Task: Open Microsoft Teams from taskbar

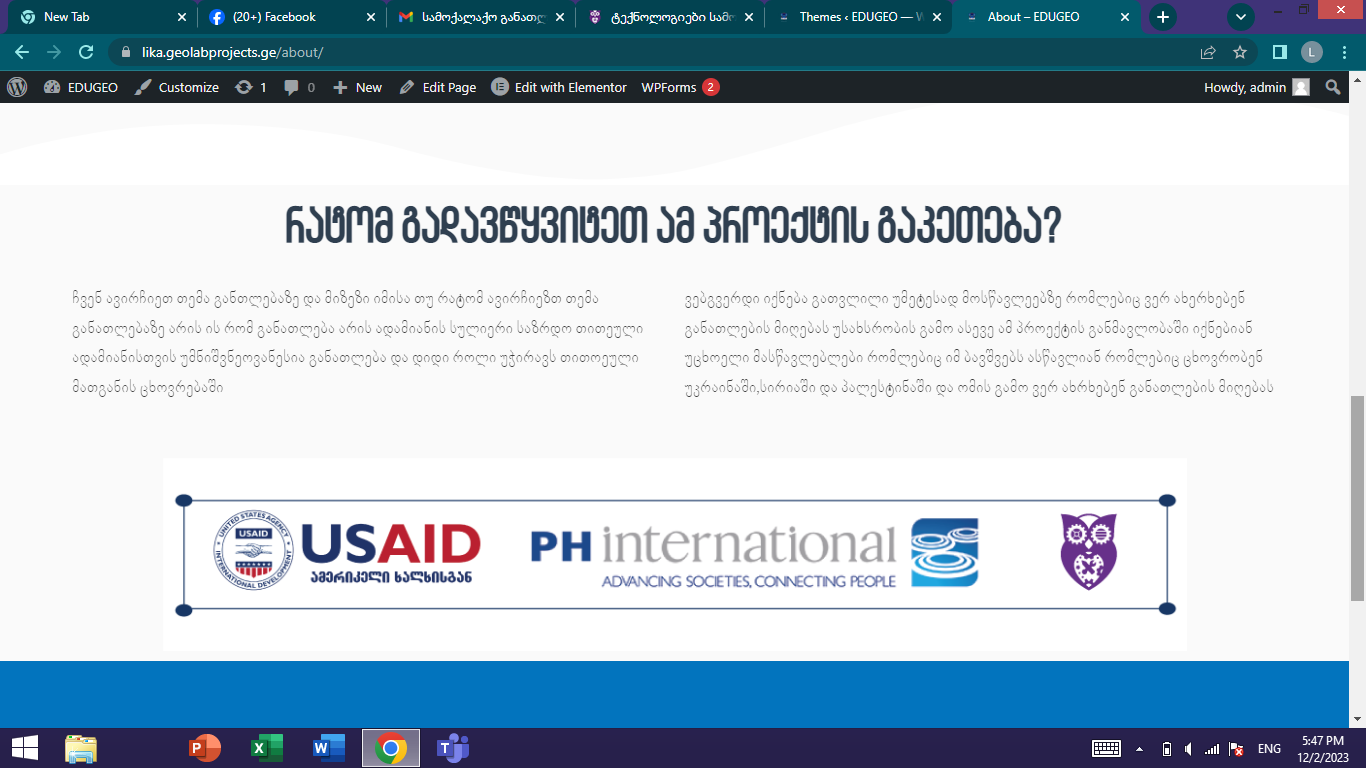Action: 453,748
